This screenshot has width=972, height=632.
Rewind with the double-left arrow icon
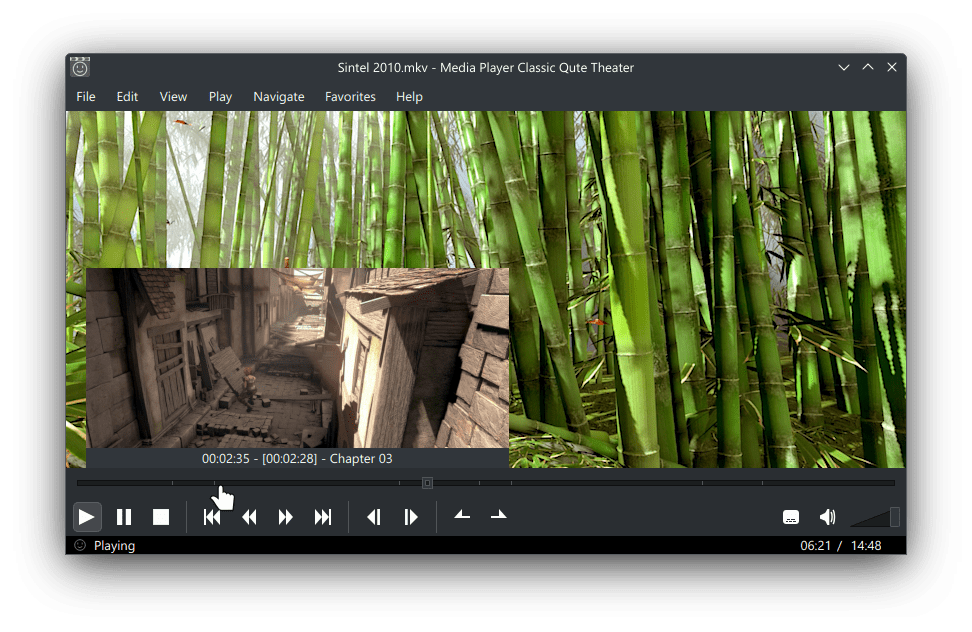tap(249, 517)
